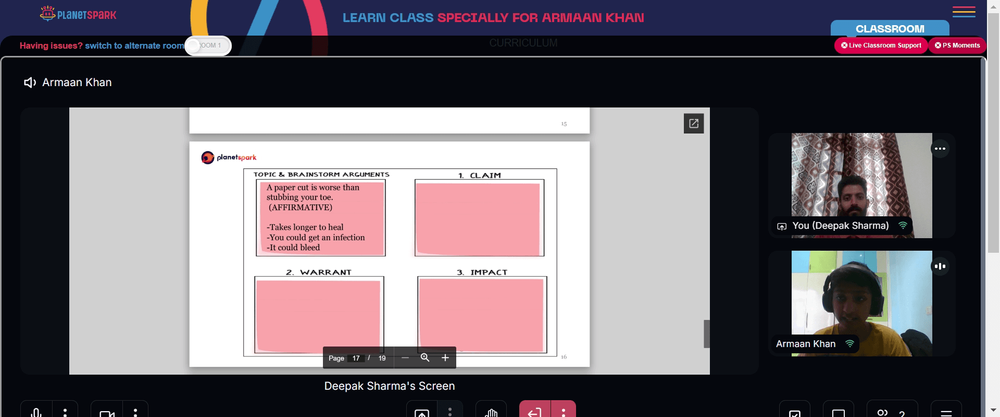Open screen share options menu
The height and width of the screenshot is (417, 1000).
(450, 411)
